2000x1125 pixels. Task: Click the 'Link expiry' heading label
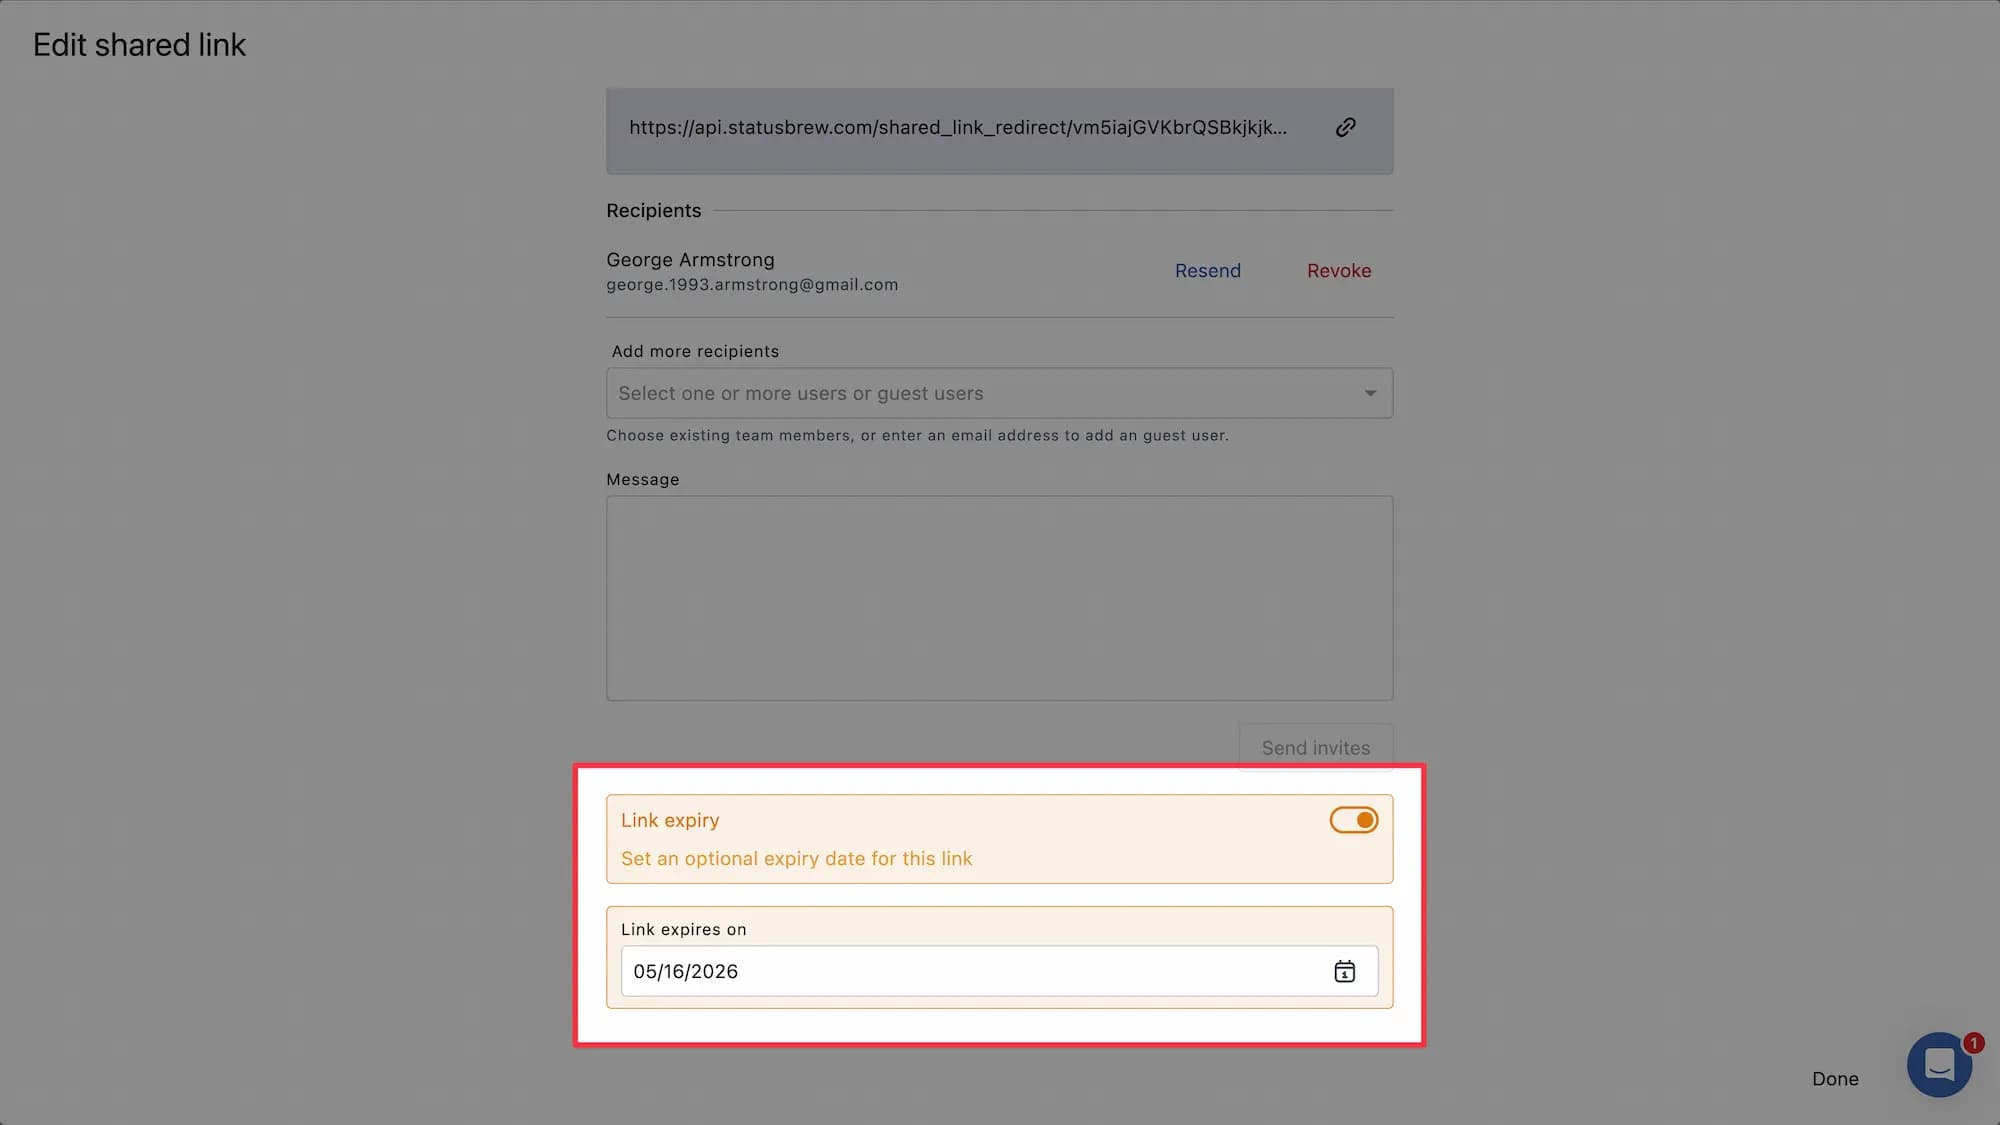click(x=670, y=820)
